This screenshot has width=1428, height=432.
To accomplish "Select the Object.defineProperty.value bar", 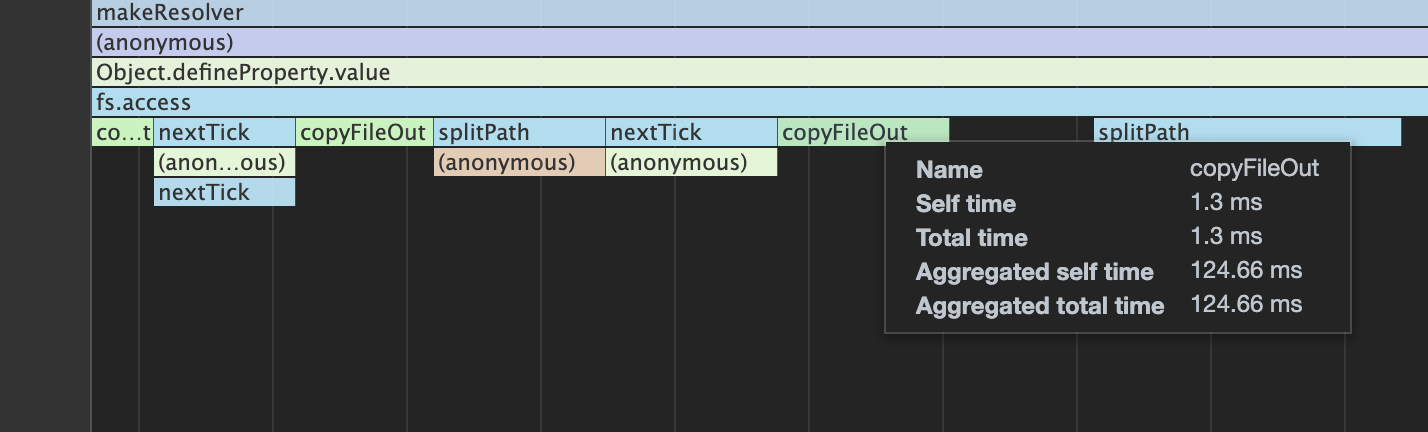I will [759, 73].
